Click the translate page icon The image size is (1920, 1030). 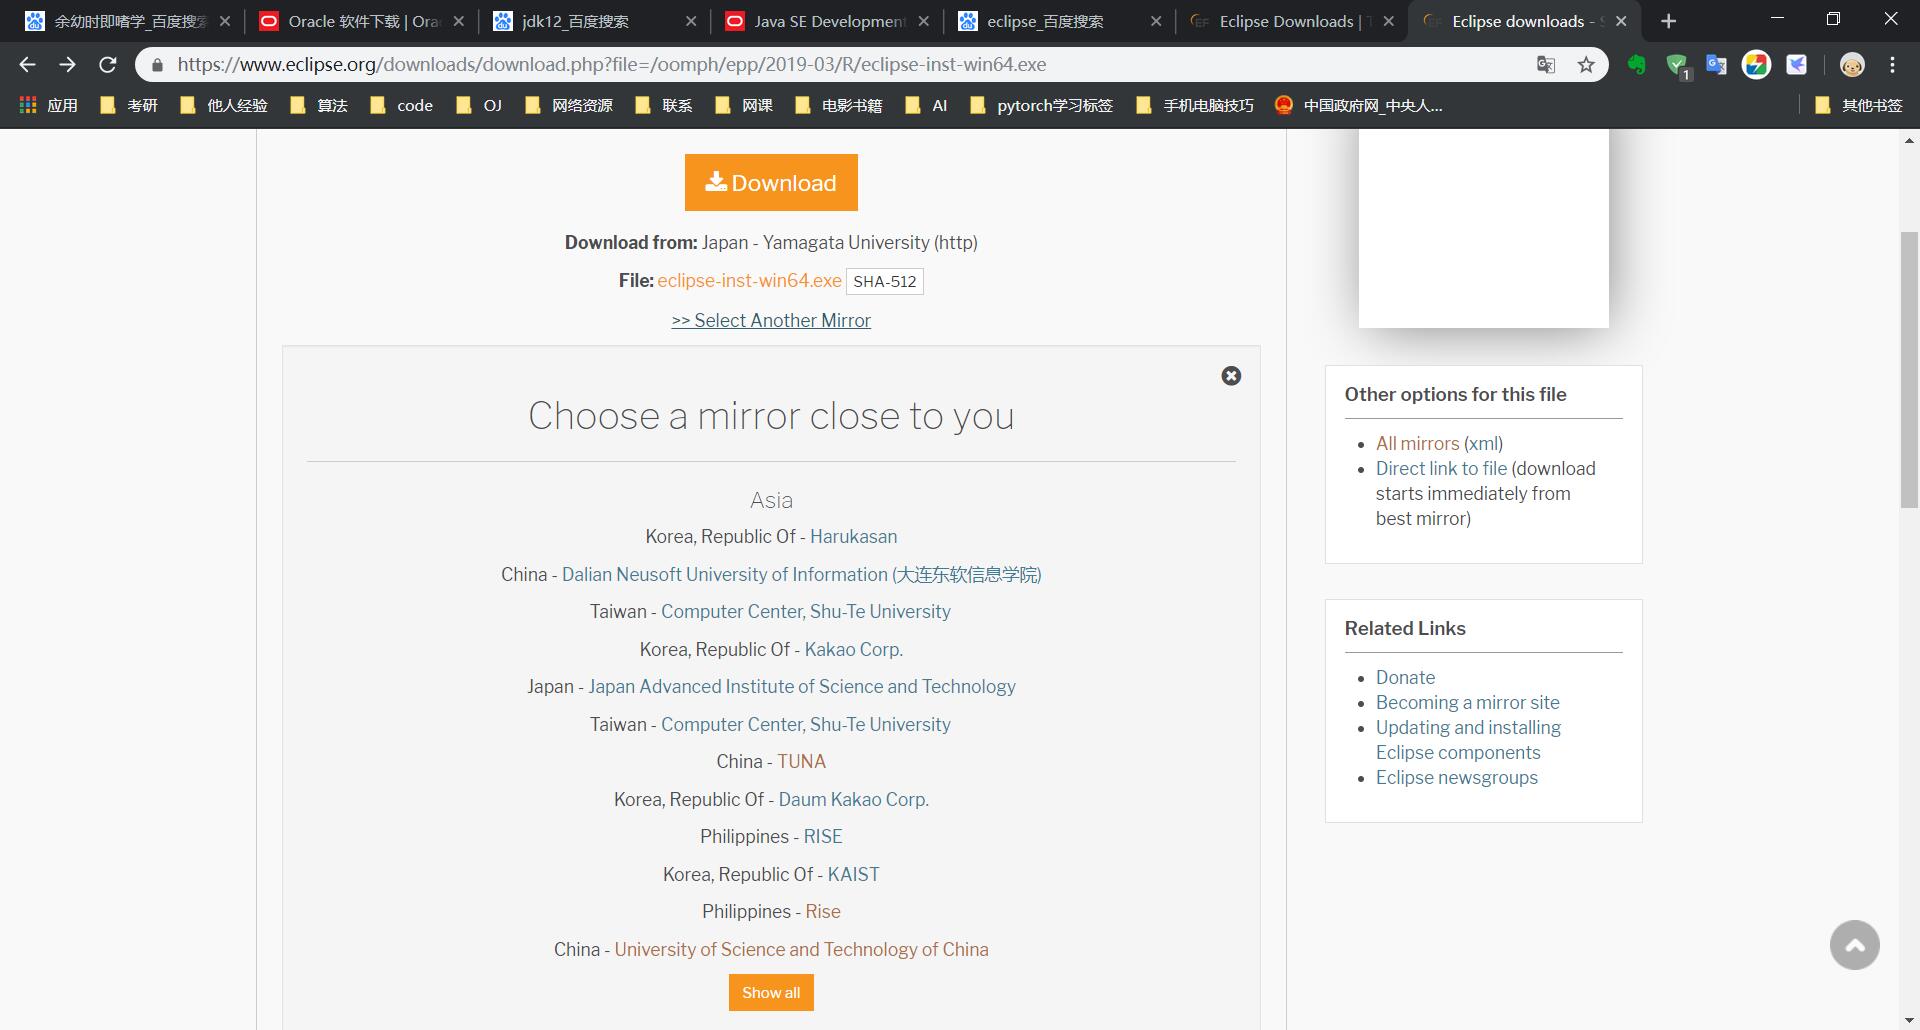(x=1546, y=65)
